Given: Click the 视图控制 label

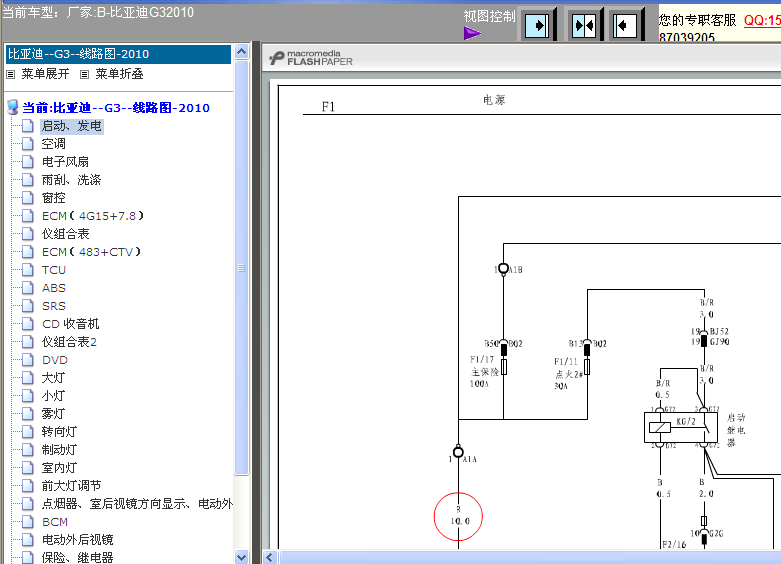Looking at the screenshot, I should [490, 16].
